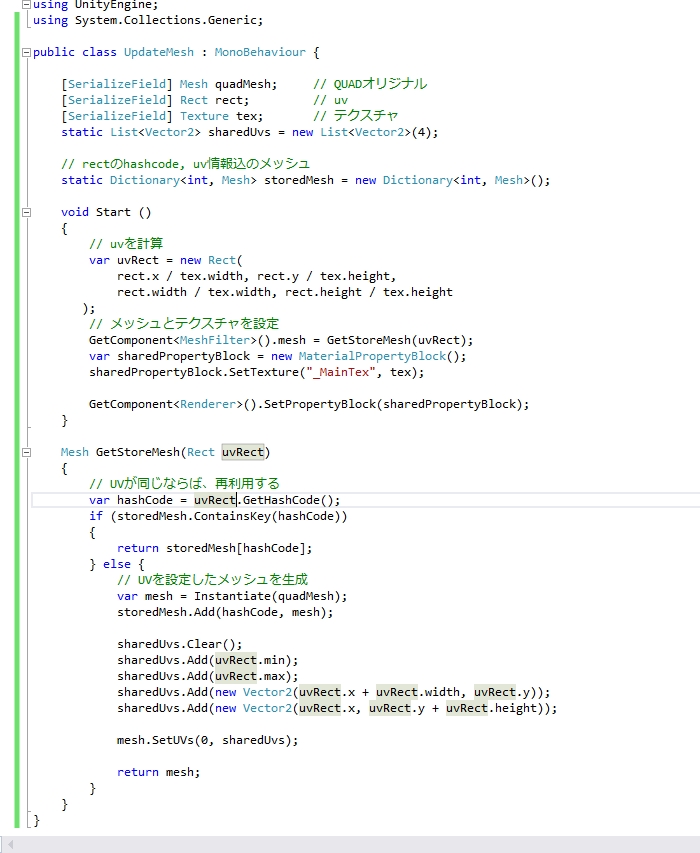Click highlighted 'uvRect' parameter in GetStoreMesh signature
The image size is (700, 853).
click(243, 452)
